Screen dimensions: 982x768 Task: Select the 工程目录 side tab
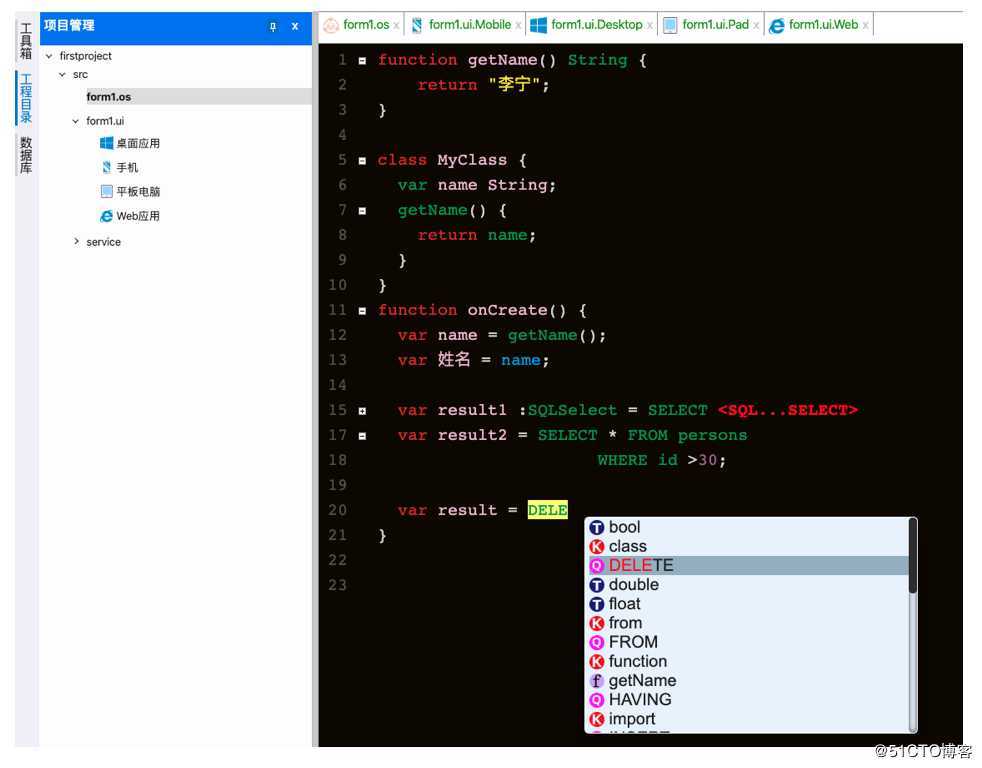click(x=26, y=98)
